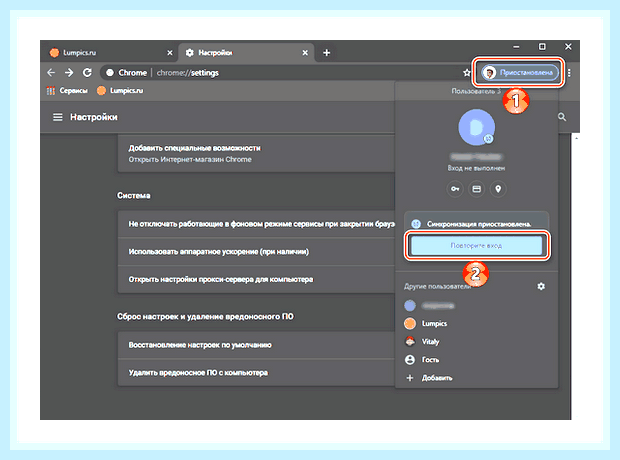
Task: Go back with the browser back arrow
Action: tap(51, 73)
